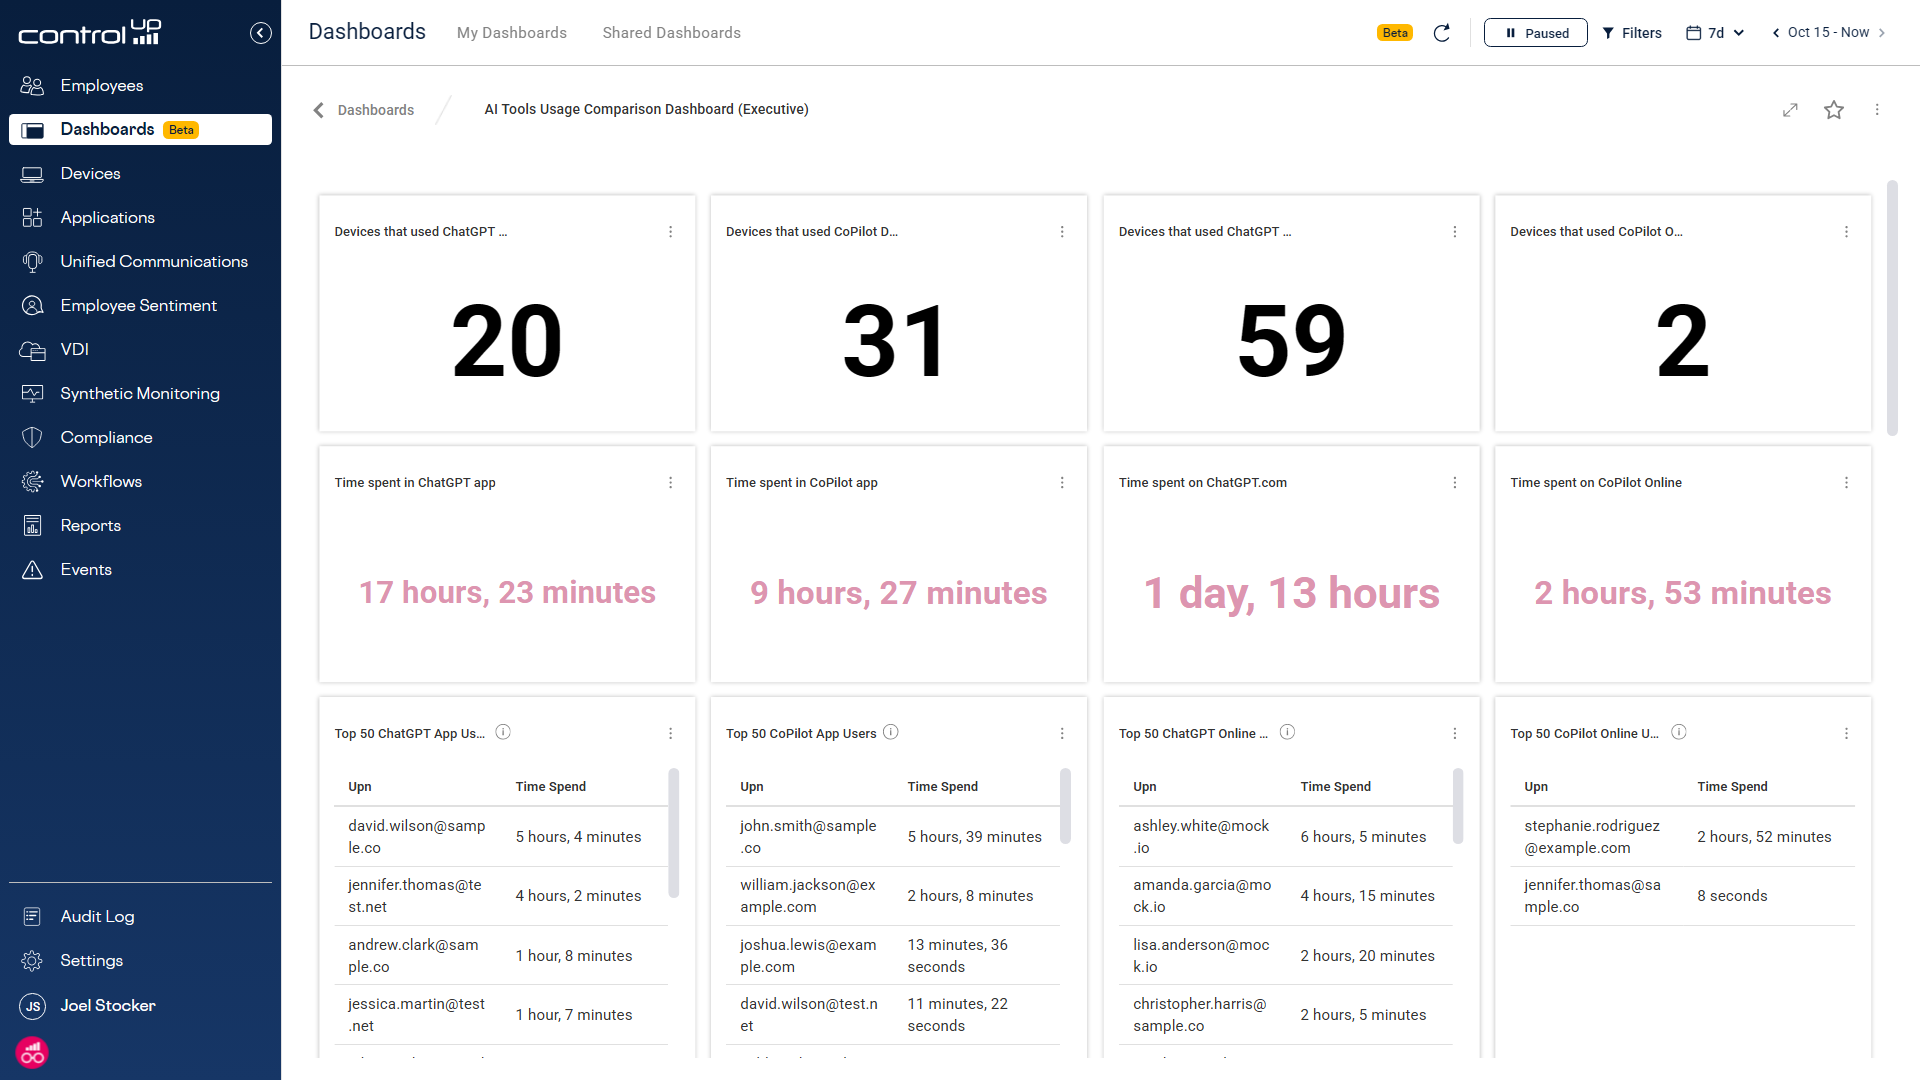The image size is (1920, 1080).
Task: Open menu for Top 50 CoPilot App Users table
Action: tap(1062, 734)
